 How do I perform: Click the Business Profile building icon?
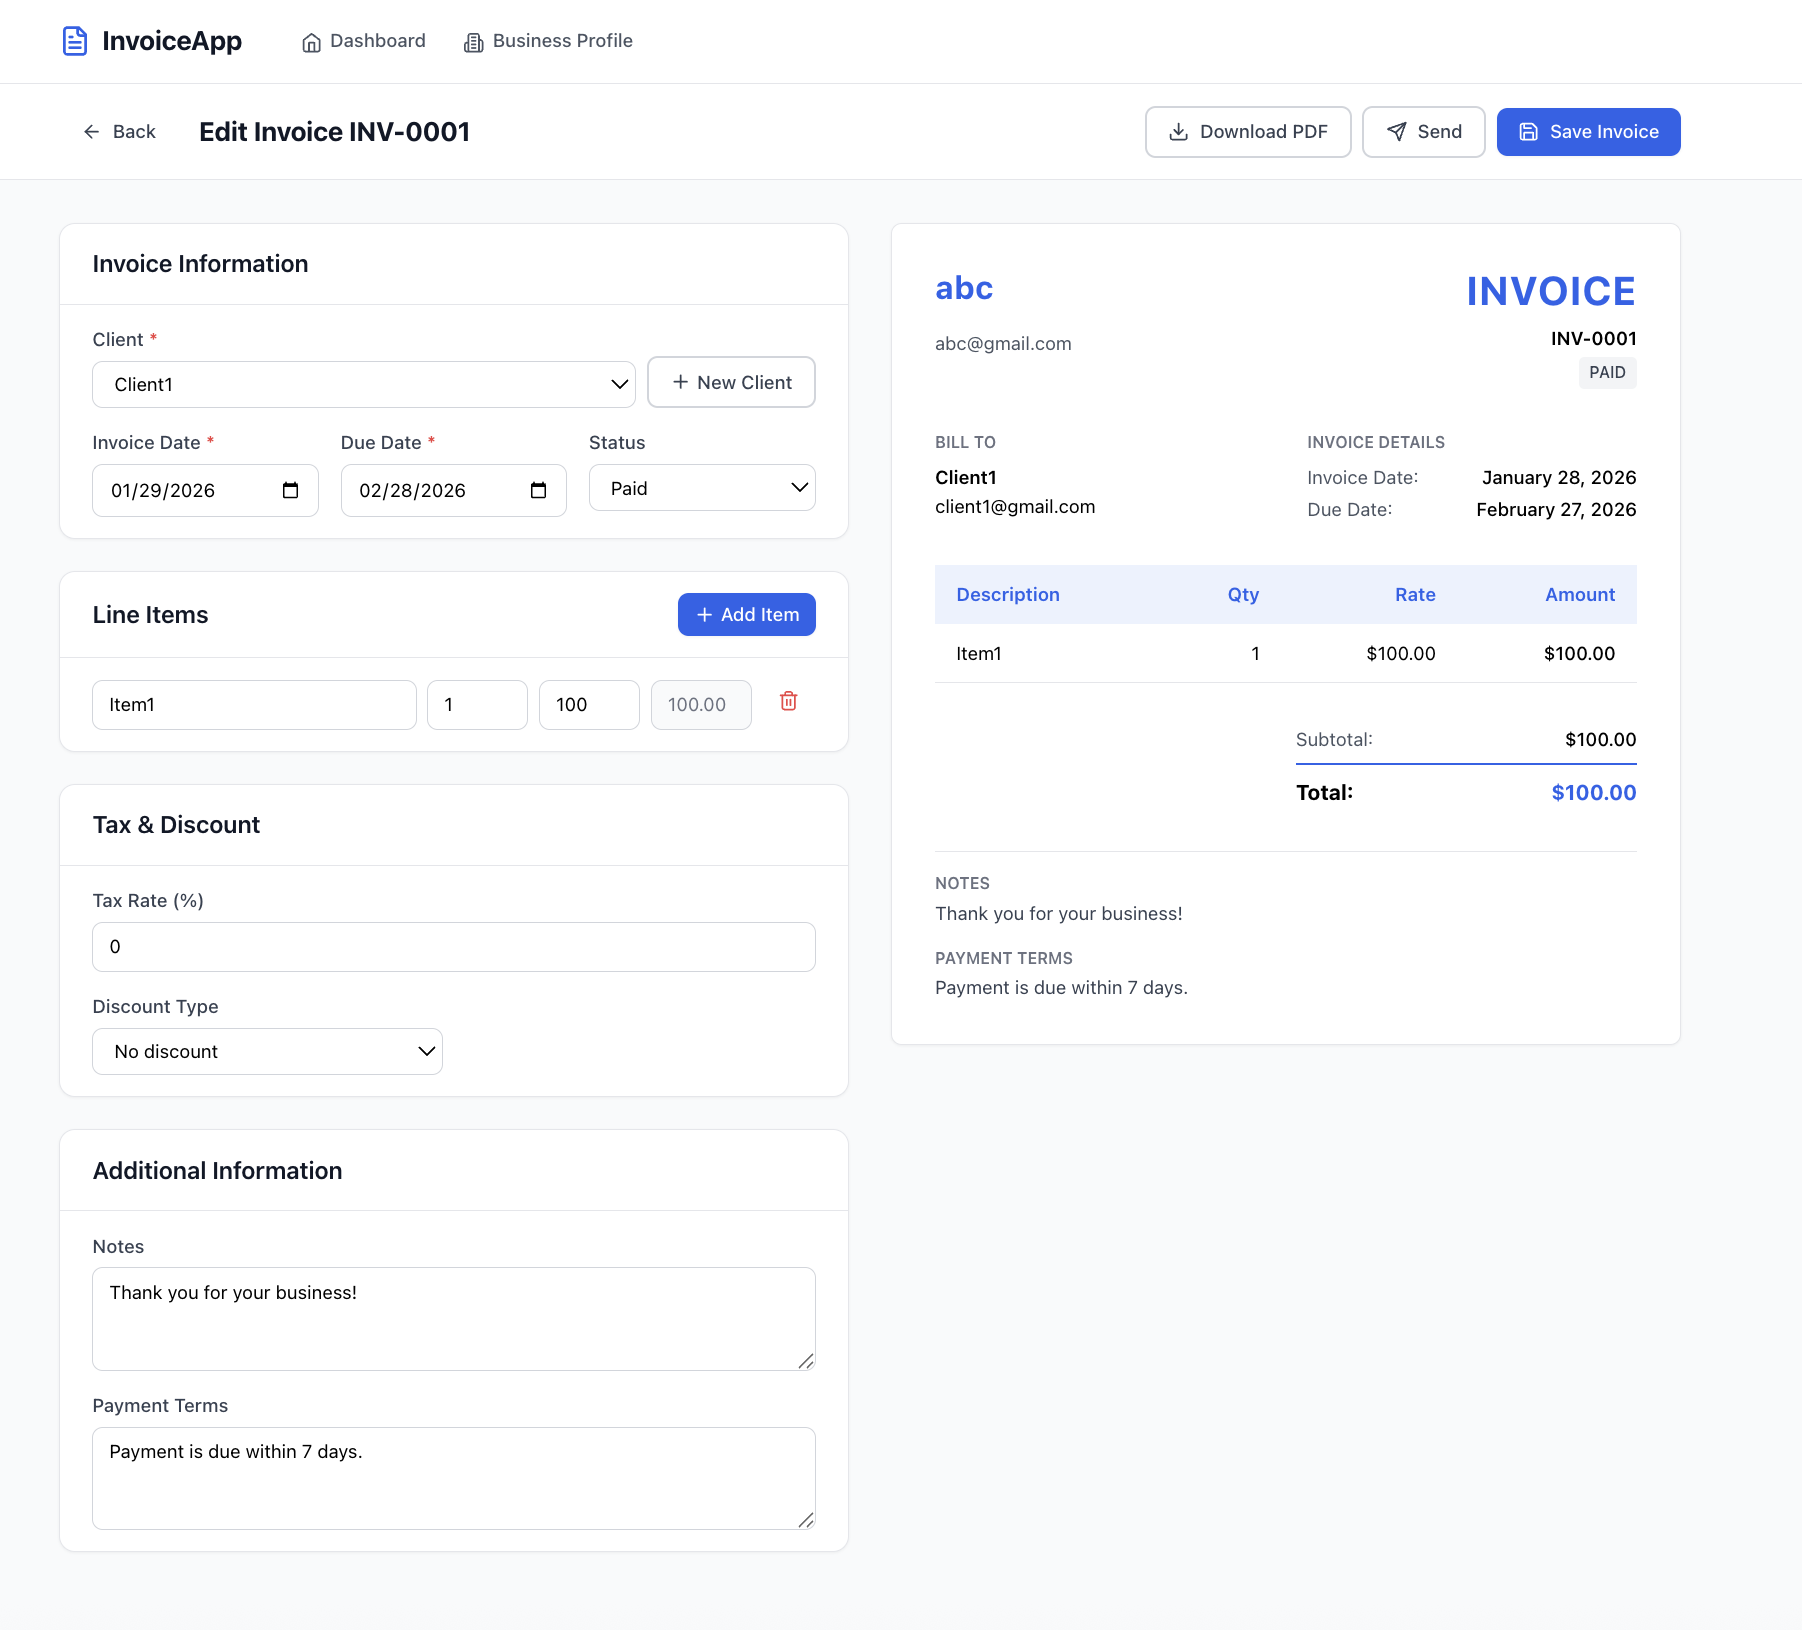click(x=473, y=42)
